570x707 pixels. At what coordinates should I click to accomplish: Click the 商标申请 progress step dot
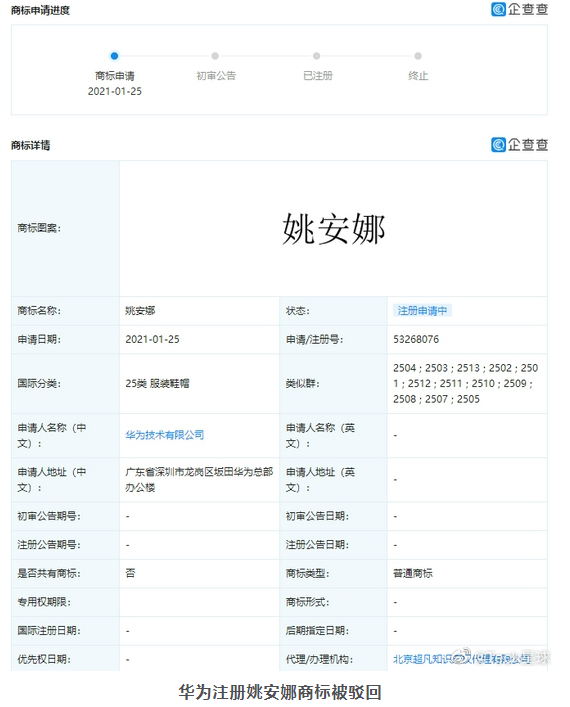point(114,56)
